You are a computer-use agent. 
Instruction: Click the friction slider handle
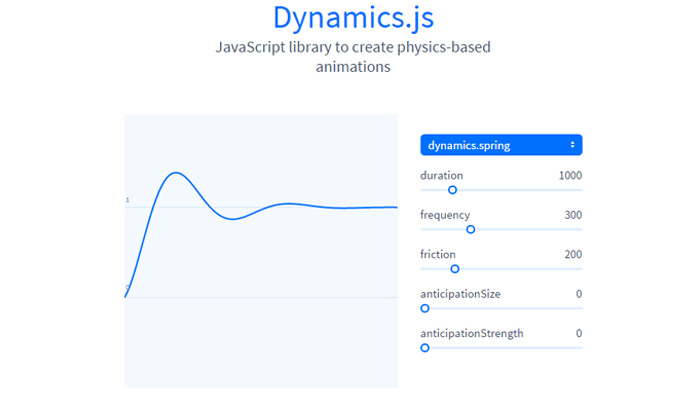[x=454, y=269]
